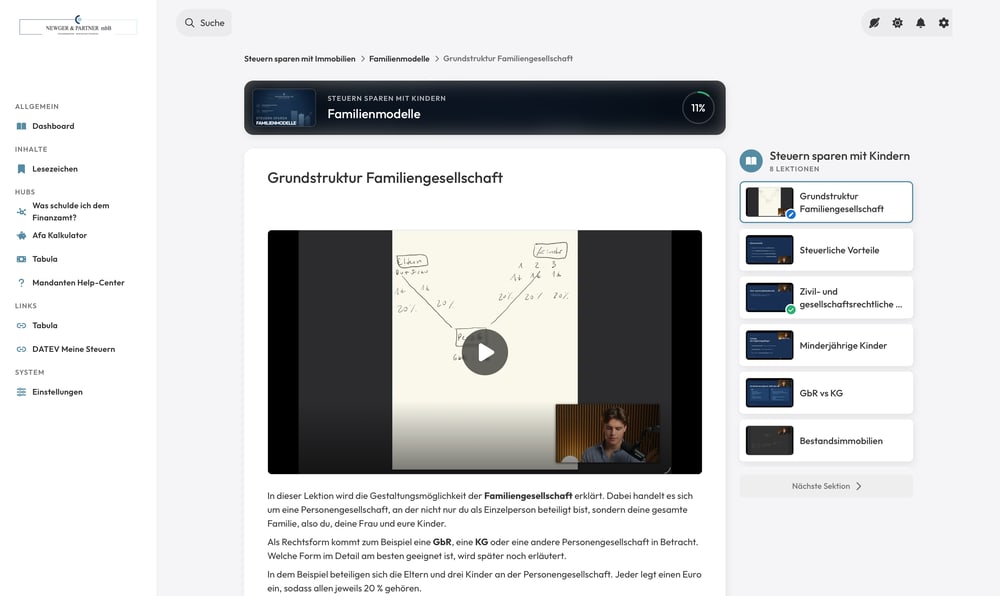The height and width of the screenshot is (596, 1000).
Task: Select lesson Steuerliche Vorteile
Action: coord(826,250)
